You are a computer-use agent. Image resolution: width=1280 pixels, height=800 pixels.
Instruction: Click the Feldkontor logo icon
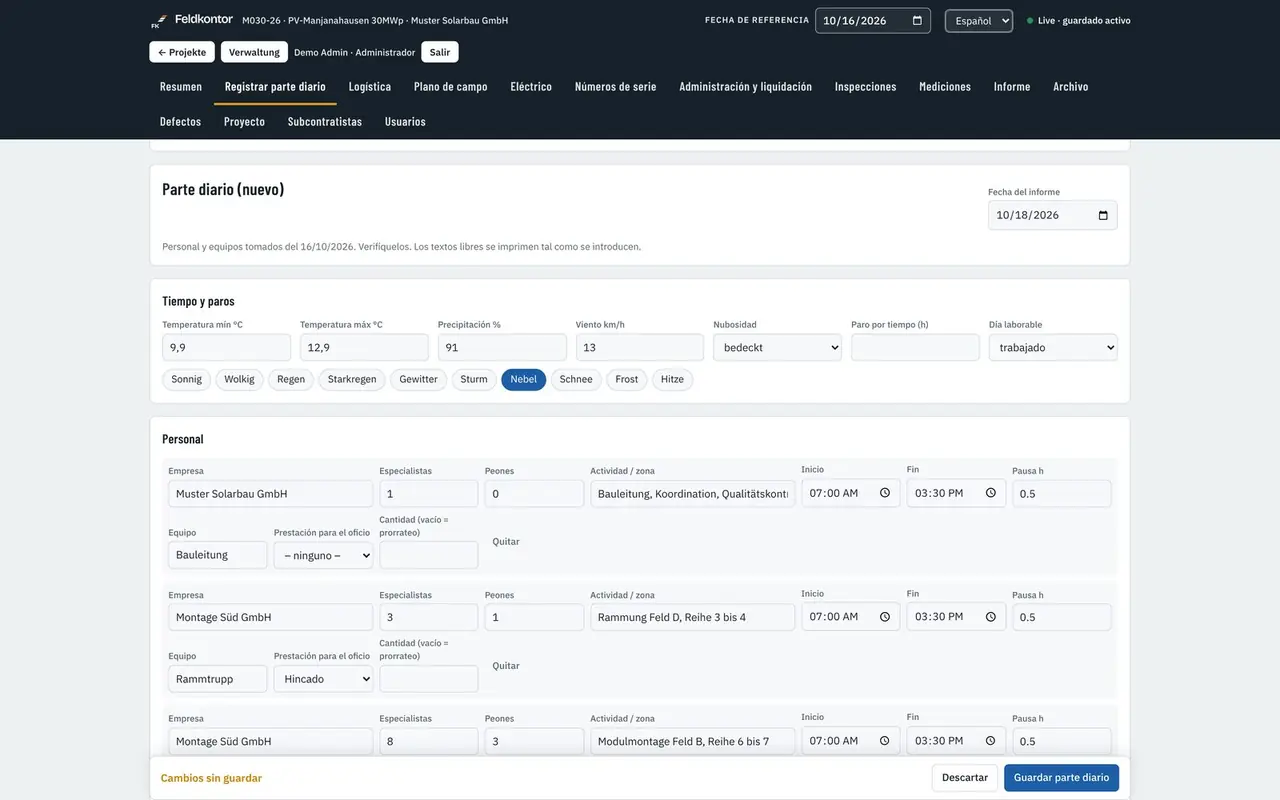pos(159,21)
